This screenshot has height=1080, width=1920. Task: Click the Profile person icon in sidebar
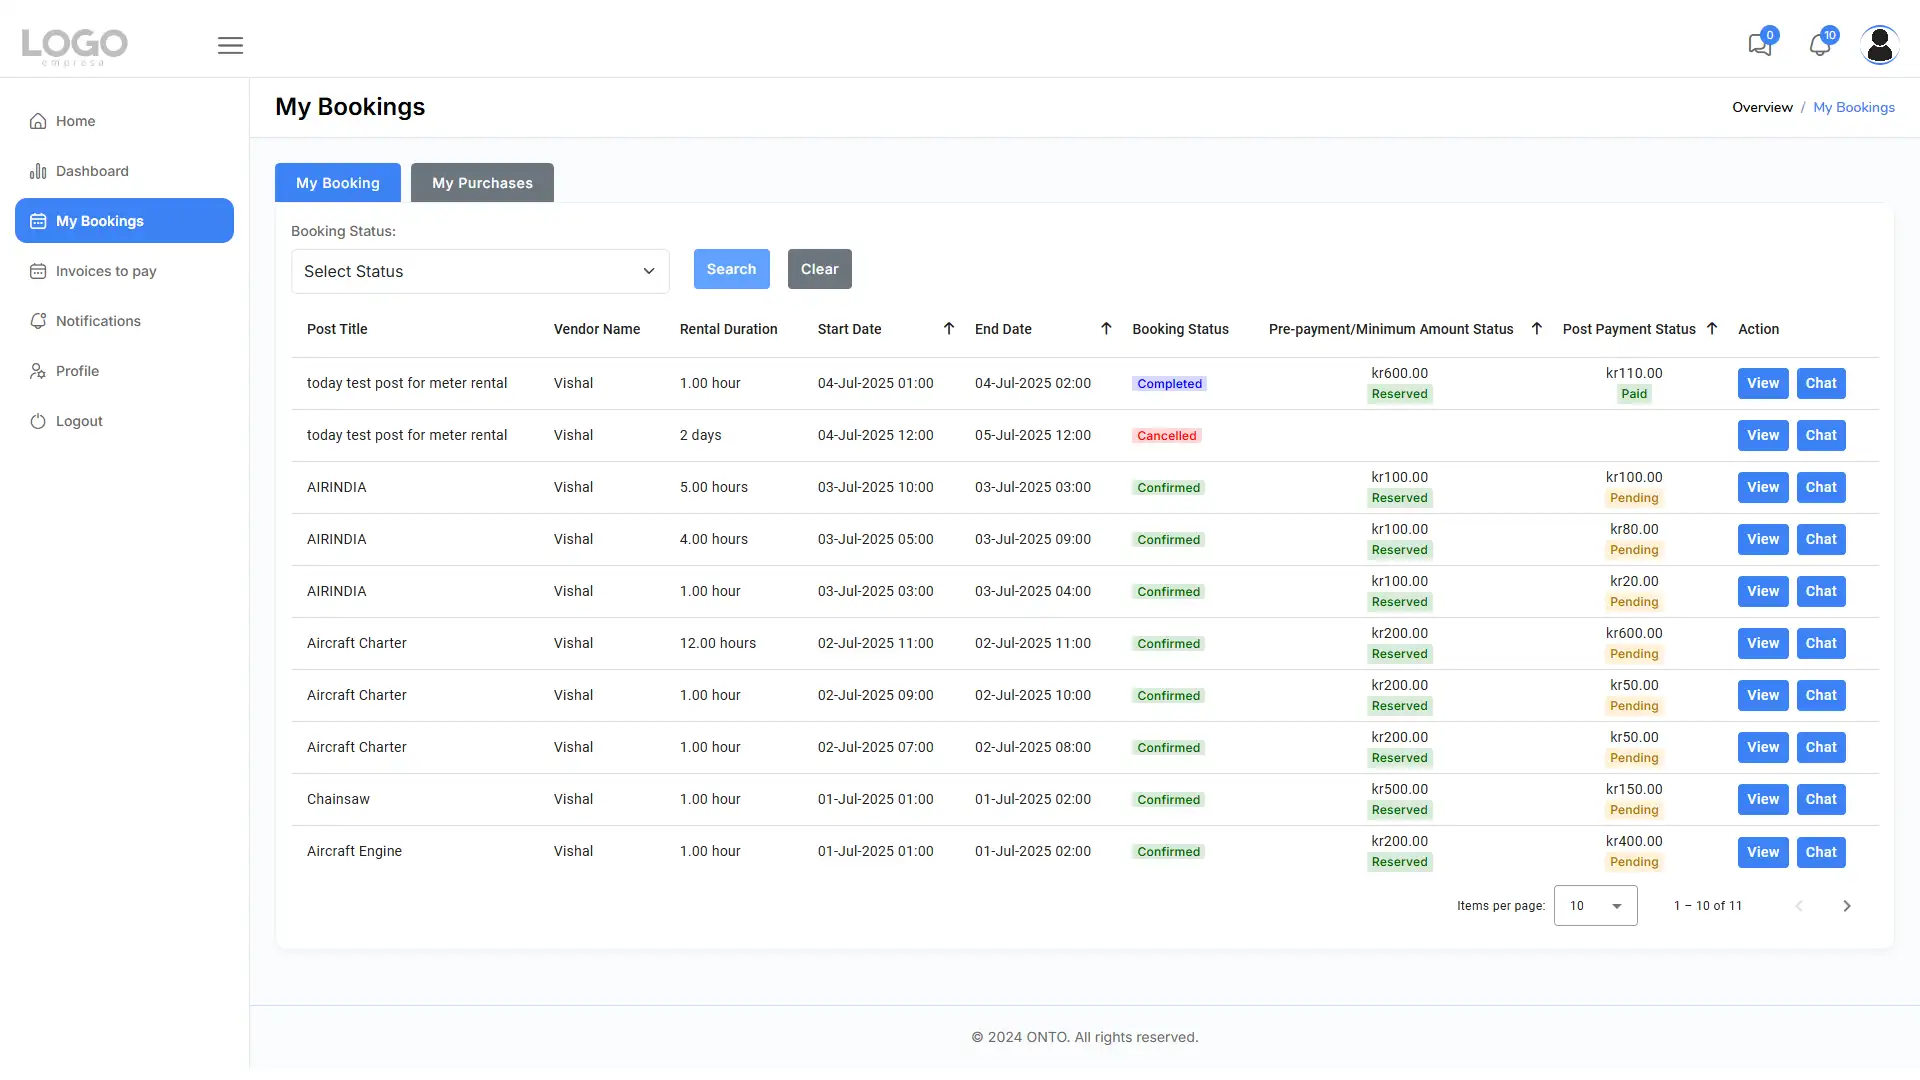pos(38,371)
